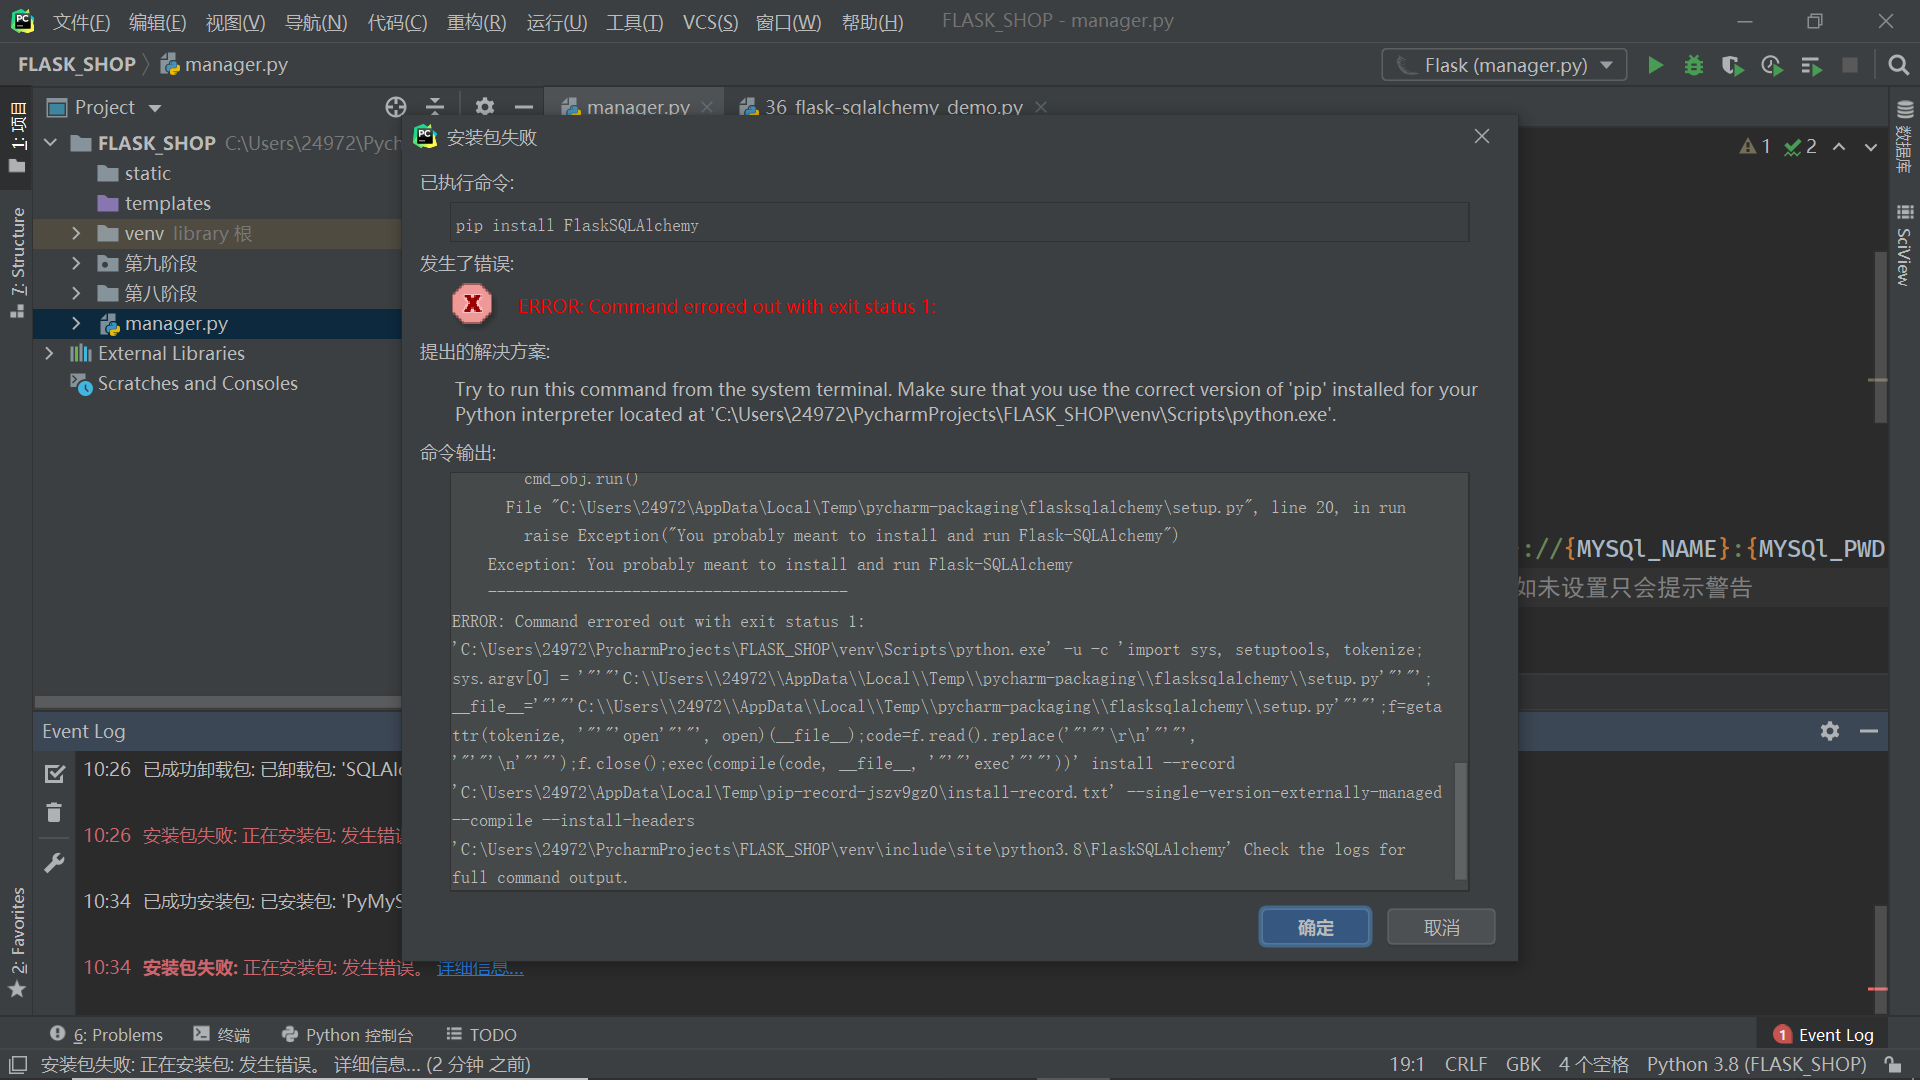
Task: Expand the 第八阶段 folder
Action: (76, 293)
